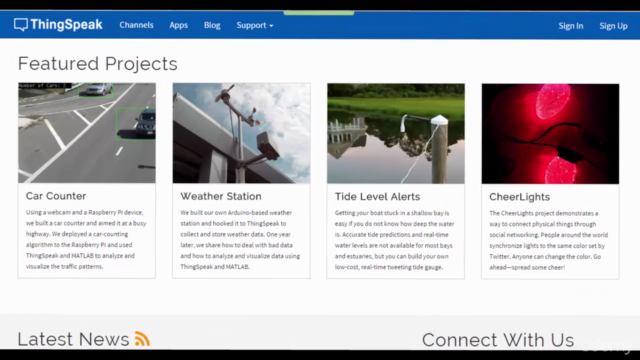This screenshot has height=360, width=640.
Task: Click the Latest News heading
Action: tap(73, 339)
